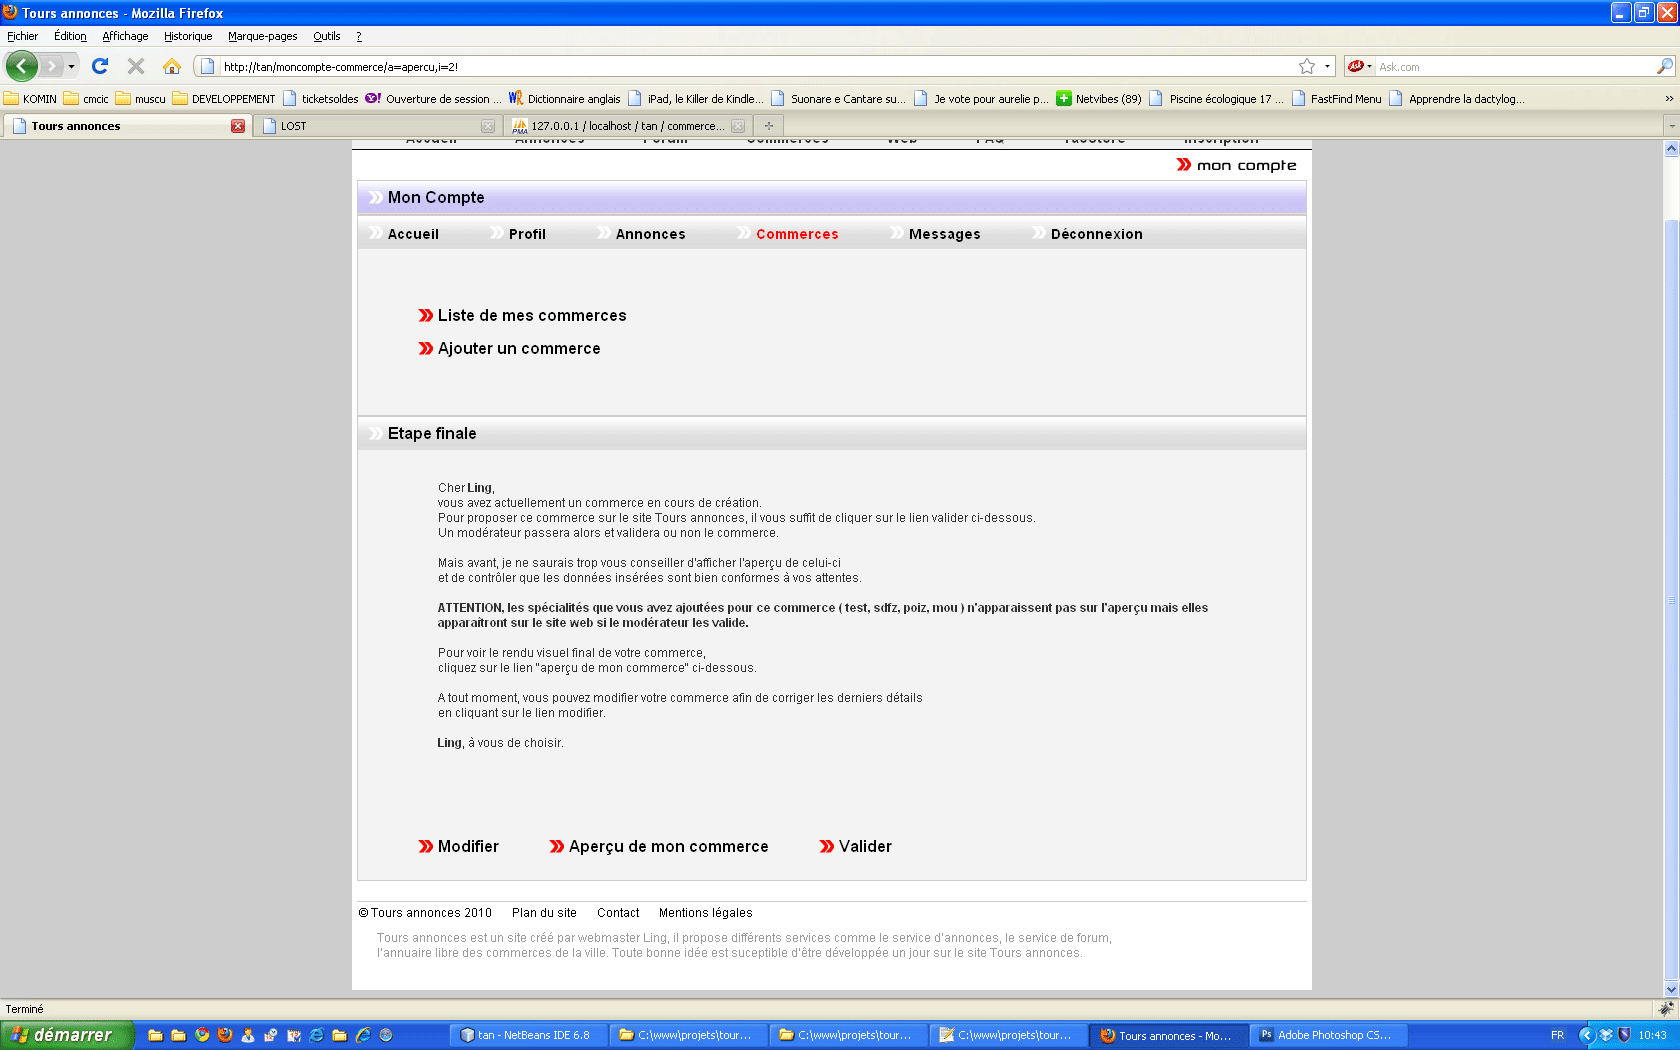The image size is (1680, 1050).
Task: Close the Tours annonces tab
Action: click(238, 126)
